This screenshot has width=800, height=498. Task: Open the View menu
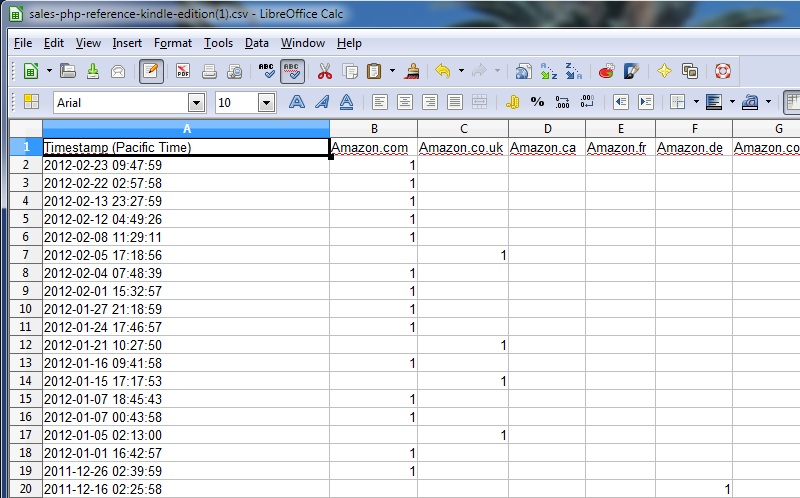pos(88,43)
